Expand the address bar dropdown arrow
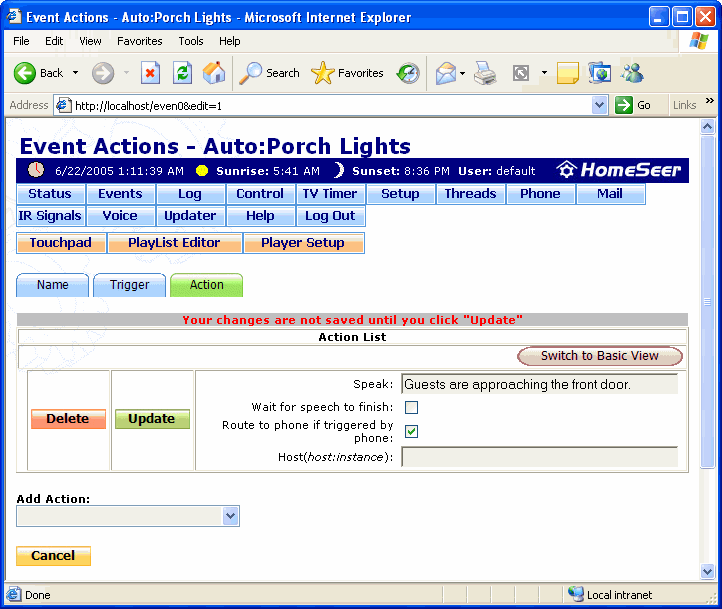 599,105
